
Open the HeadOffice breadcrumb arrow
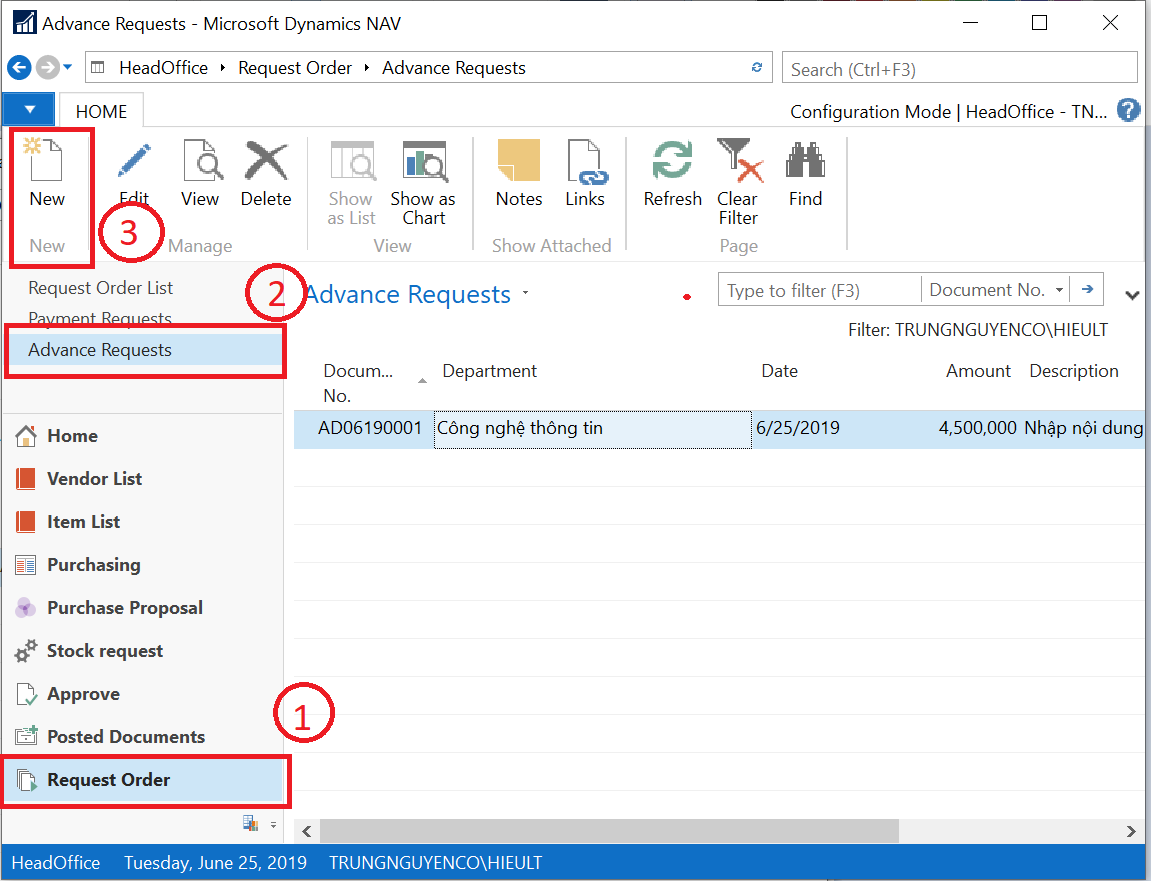pos(223,68)
